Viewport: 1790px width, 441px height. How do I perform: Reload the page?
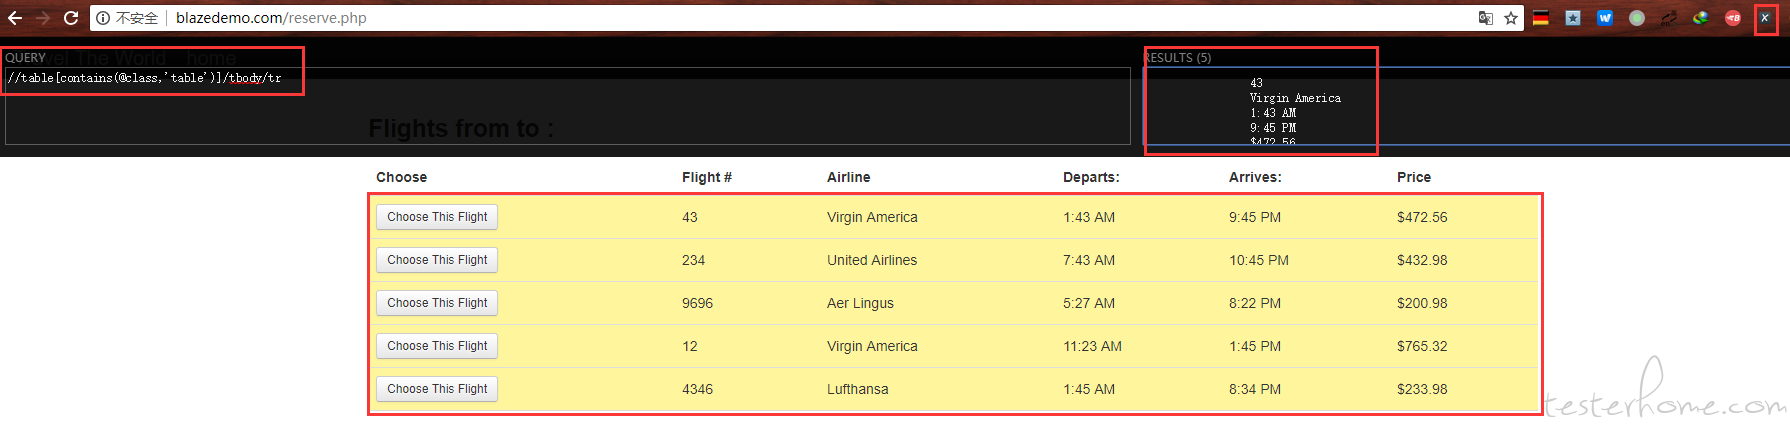pyautogui.click(x=71, y=18)
